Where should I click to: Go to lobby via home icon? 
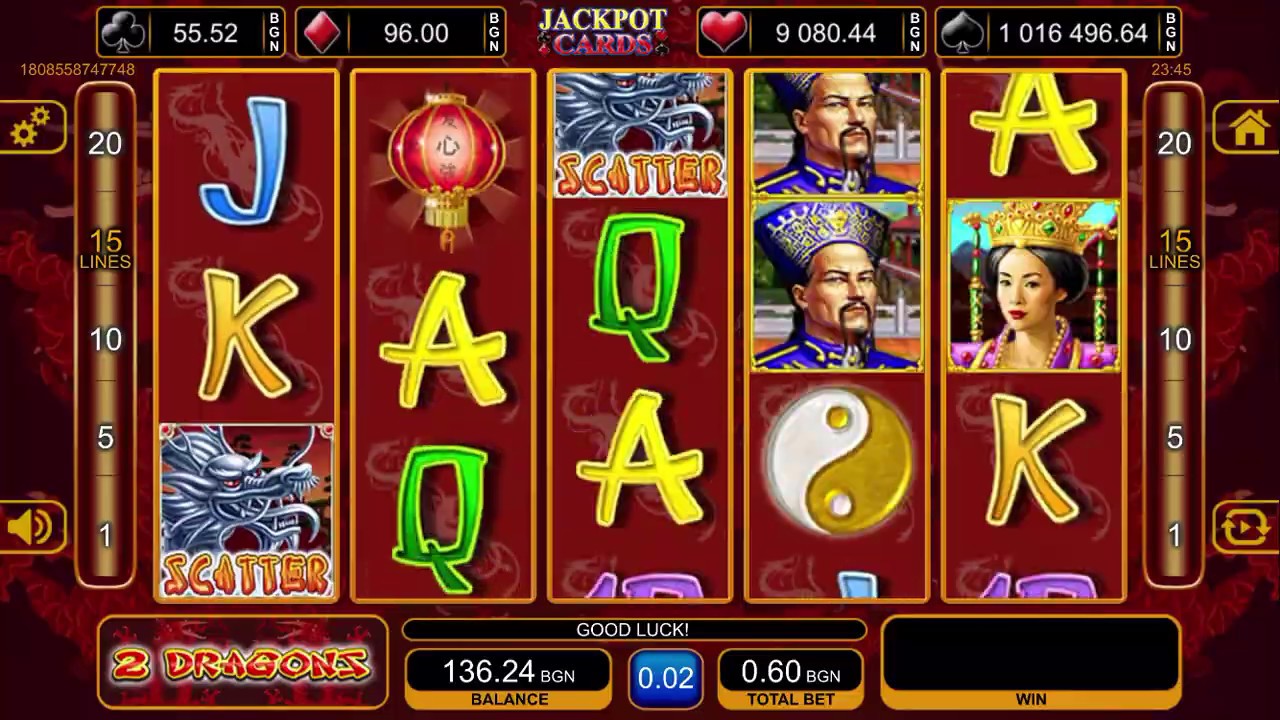[1249, 127]
